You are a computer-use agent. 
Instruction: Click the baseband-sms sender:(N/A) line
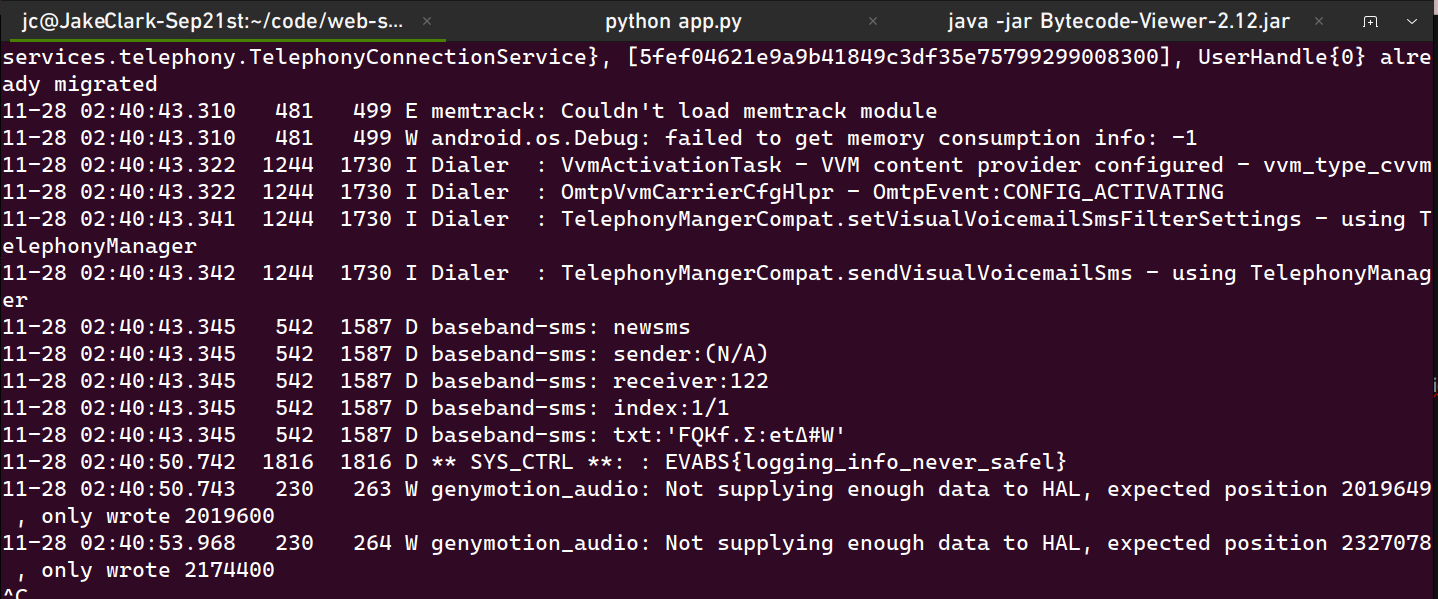(x=385, y=354)
